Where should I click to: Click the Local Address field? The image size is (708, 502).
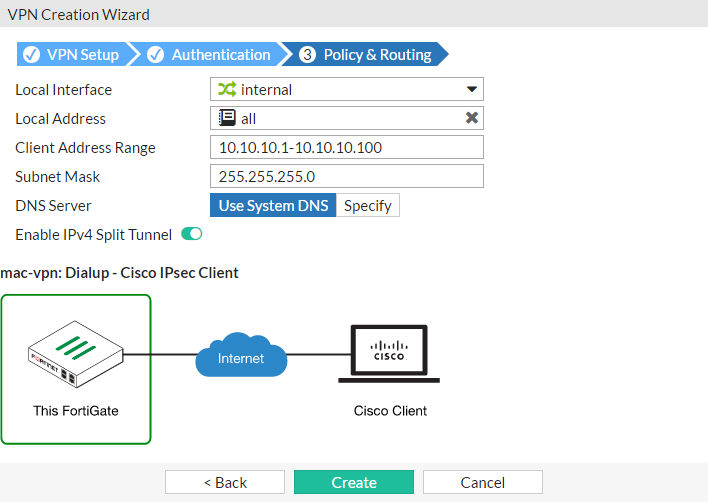point(347,118)
